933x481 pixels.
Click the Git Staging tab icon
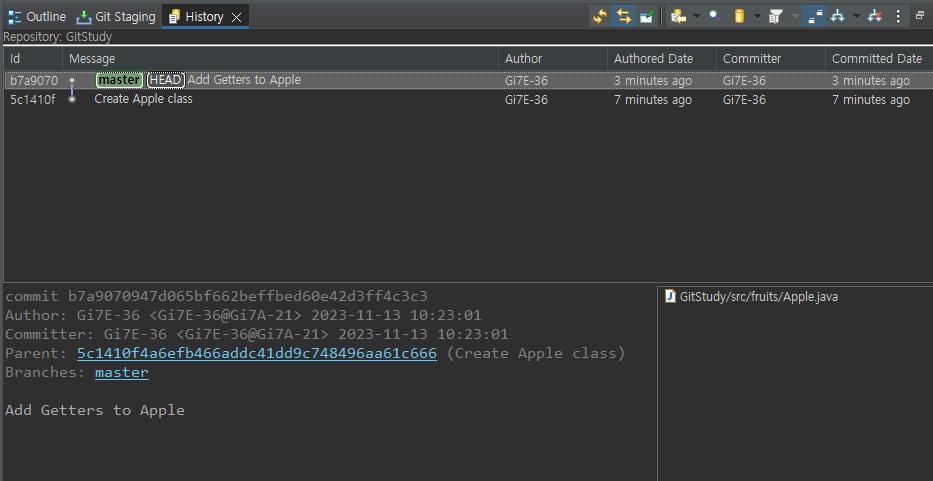(84, 17)
